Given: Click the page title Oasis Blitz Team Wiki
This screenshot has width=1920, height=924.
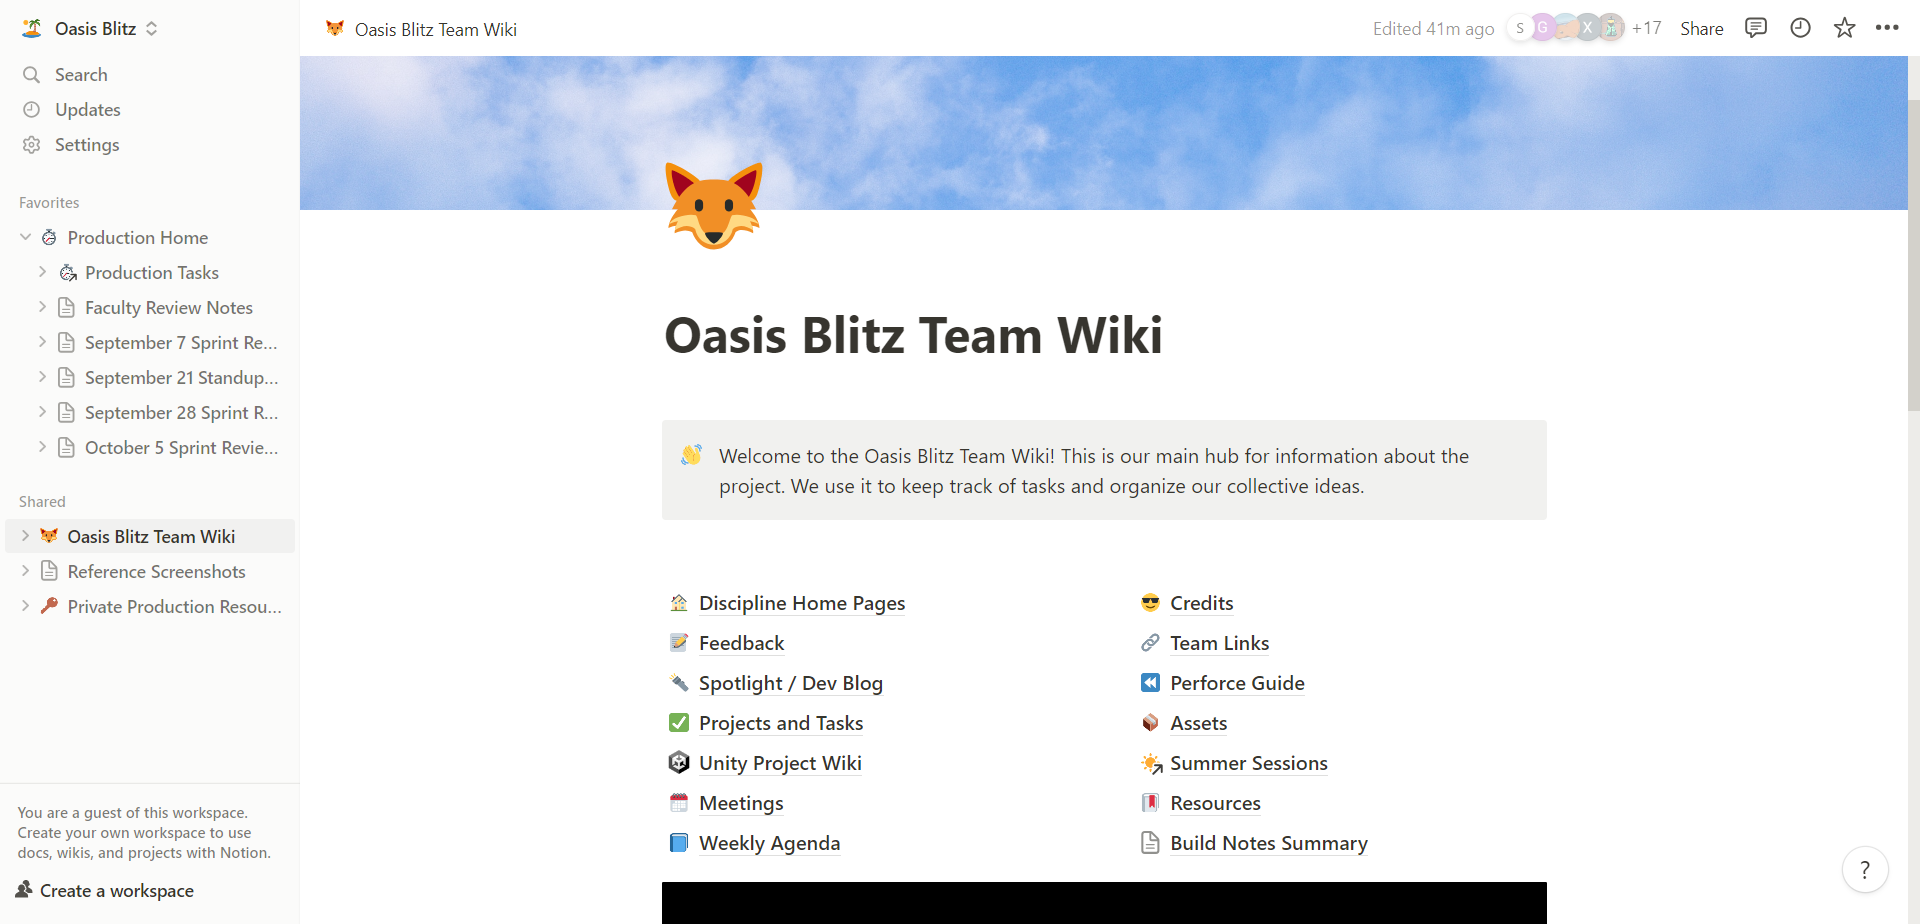Looking at the screenshot, I should (x=913, y=335).
